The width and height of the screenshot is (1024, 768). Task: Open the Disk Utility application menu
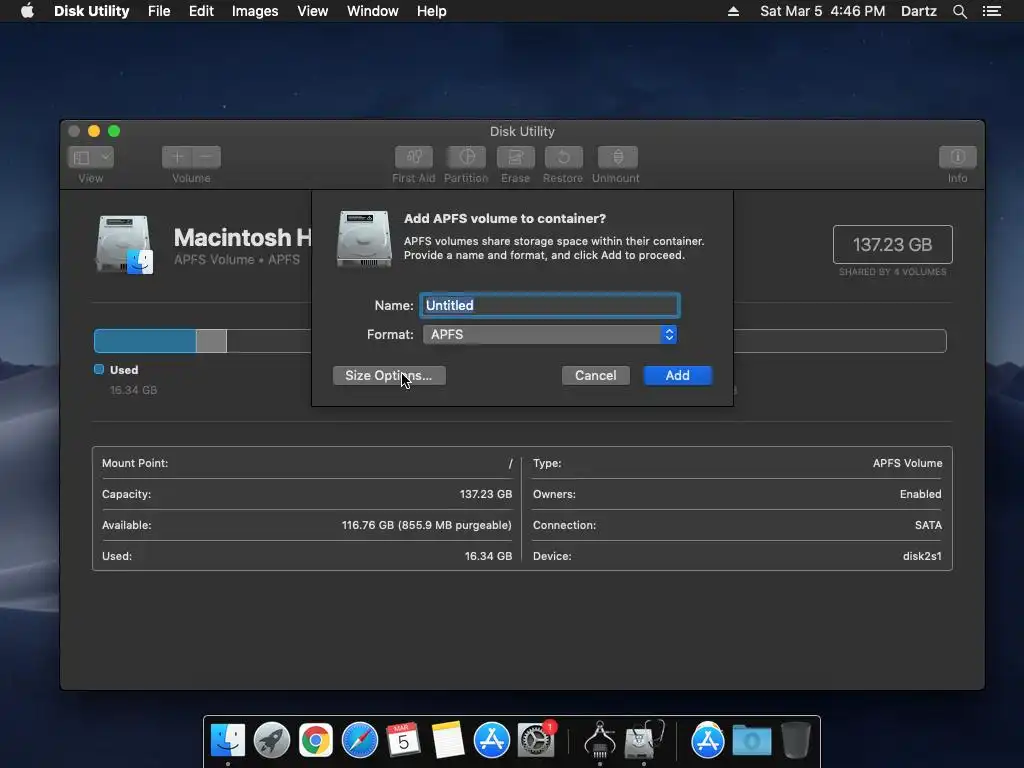tap(91, 11)
